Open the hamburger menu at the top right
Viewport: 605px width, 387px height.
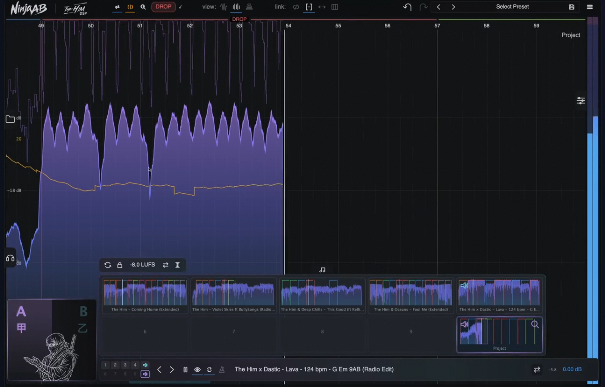590,7
